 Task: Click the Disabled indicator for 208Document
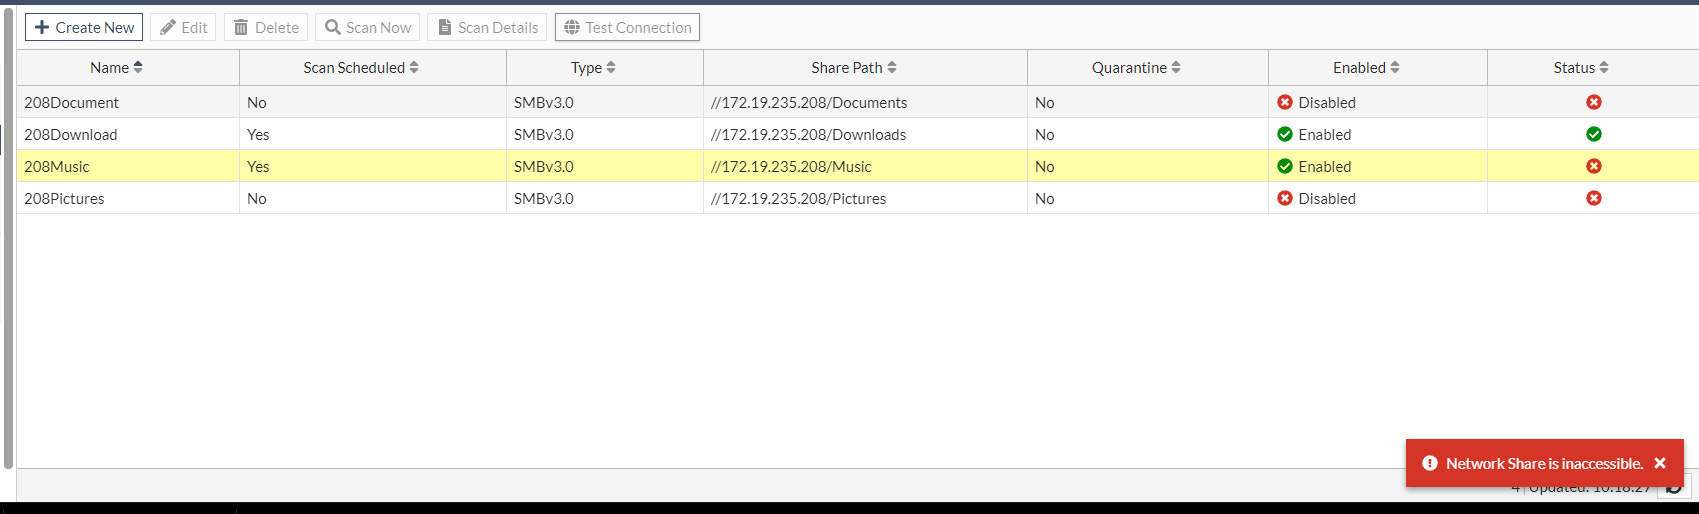tap(1316, 102)
